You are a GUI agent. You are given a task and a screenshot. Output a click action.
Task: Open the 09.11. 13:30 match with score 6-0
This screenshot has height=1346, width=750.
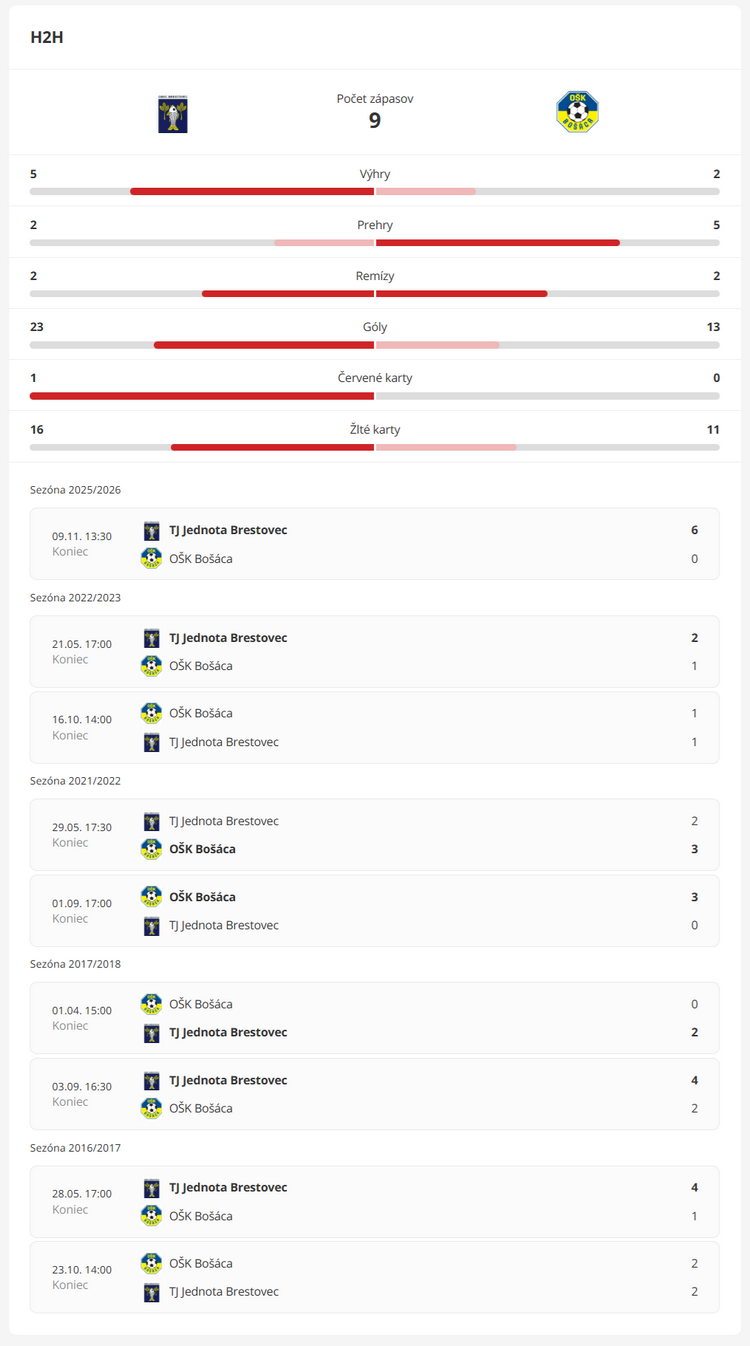click(x=374, y=544)
